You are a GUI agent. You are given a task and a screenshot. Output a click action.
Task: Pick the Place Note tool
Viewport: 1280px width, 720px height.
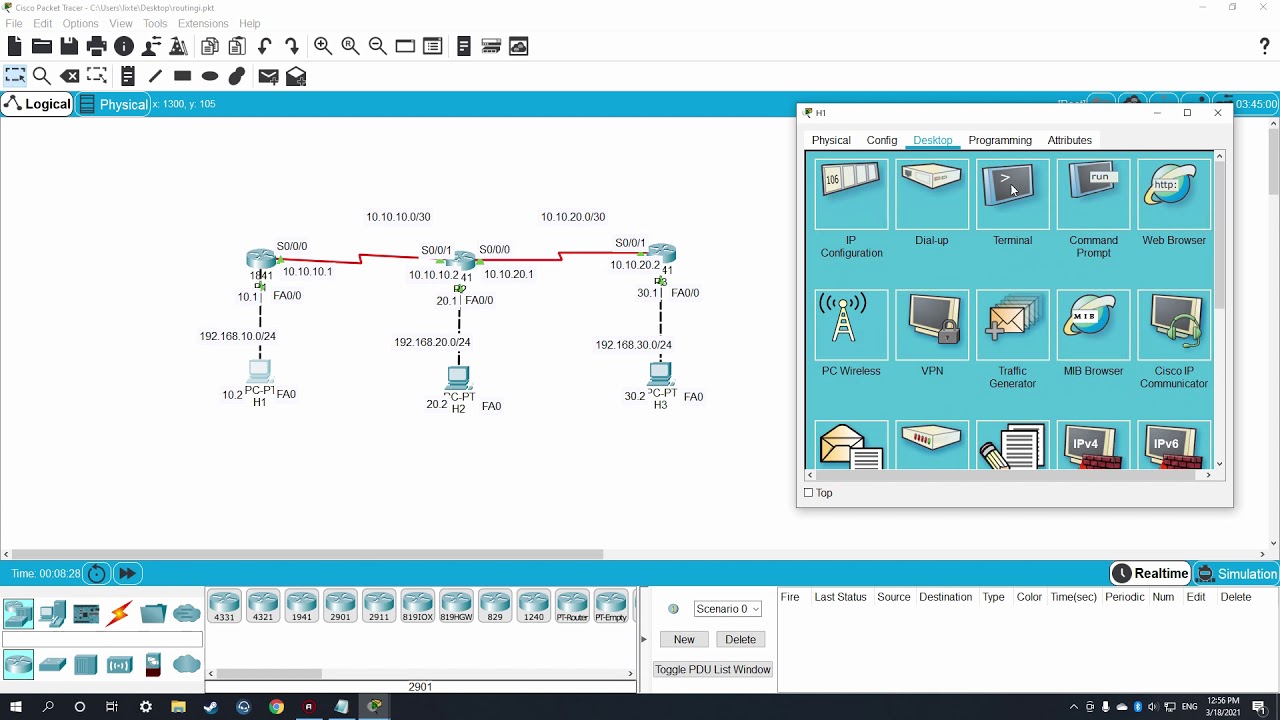128,76
